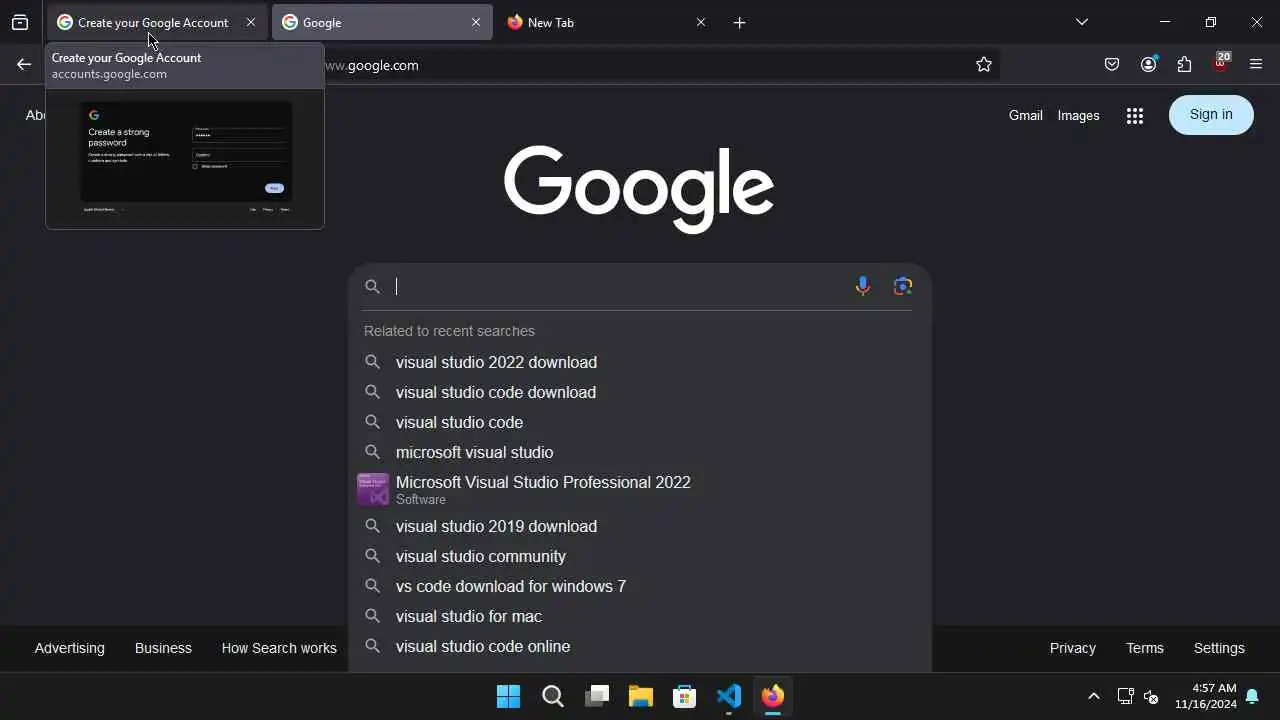This screenshot has width=1280, height=720.
Task: Search by image with Google Lens icon
Action: pyautogui.click(x=903, y=287)
